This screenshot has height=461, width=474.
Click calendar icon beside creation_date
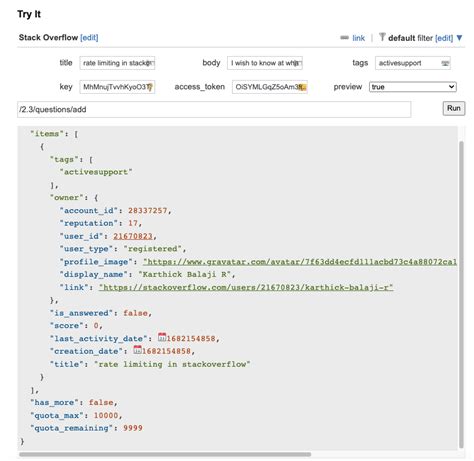(137, 350)
